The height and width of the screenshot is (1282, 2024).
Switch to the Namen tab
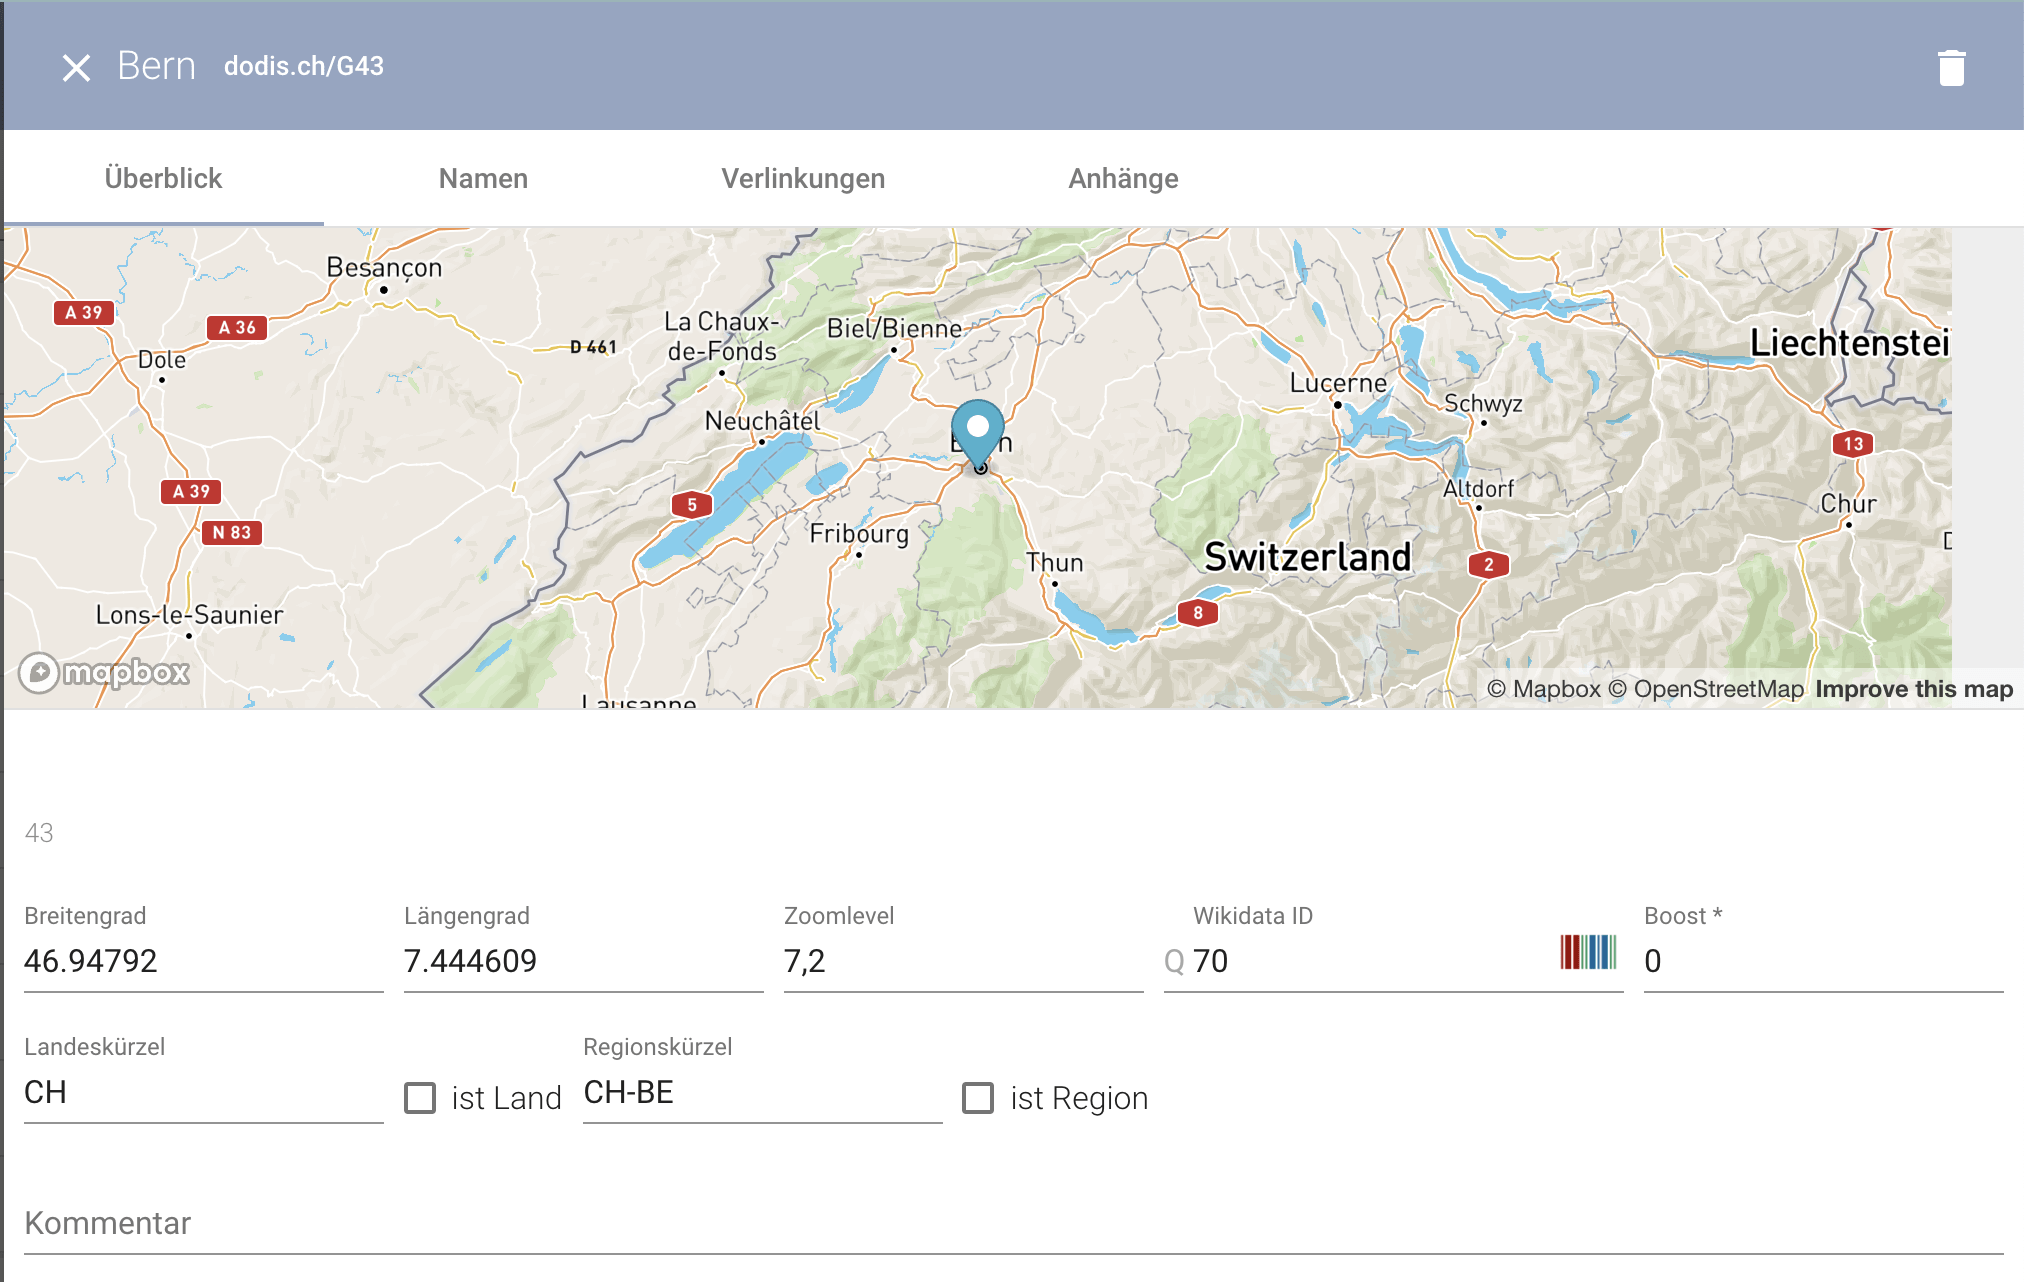483,179
